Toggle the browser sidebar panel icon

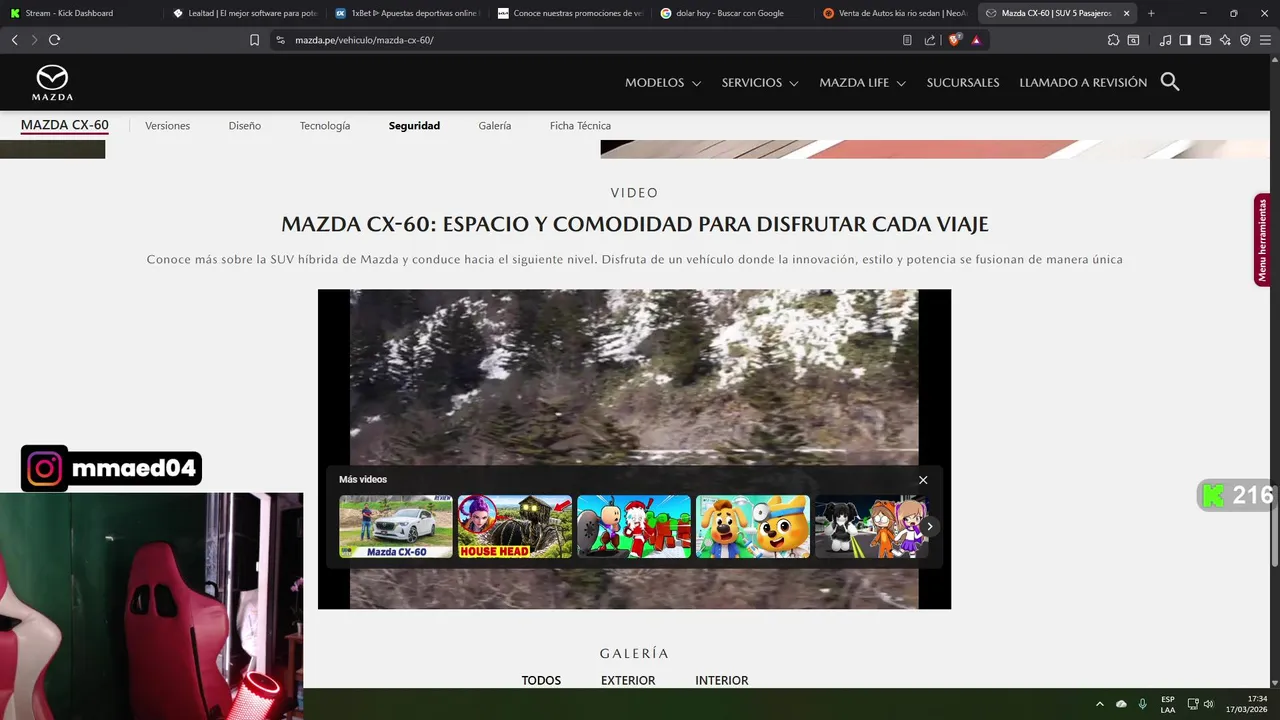tap(1185, 40)
